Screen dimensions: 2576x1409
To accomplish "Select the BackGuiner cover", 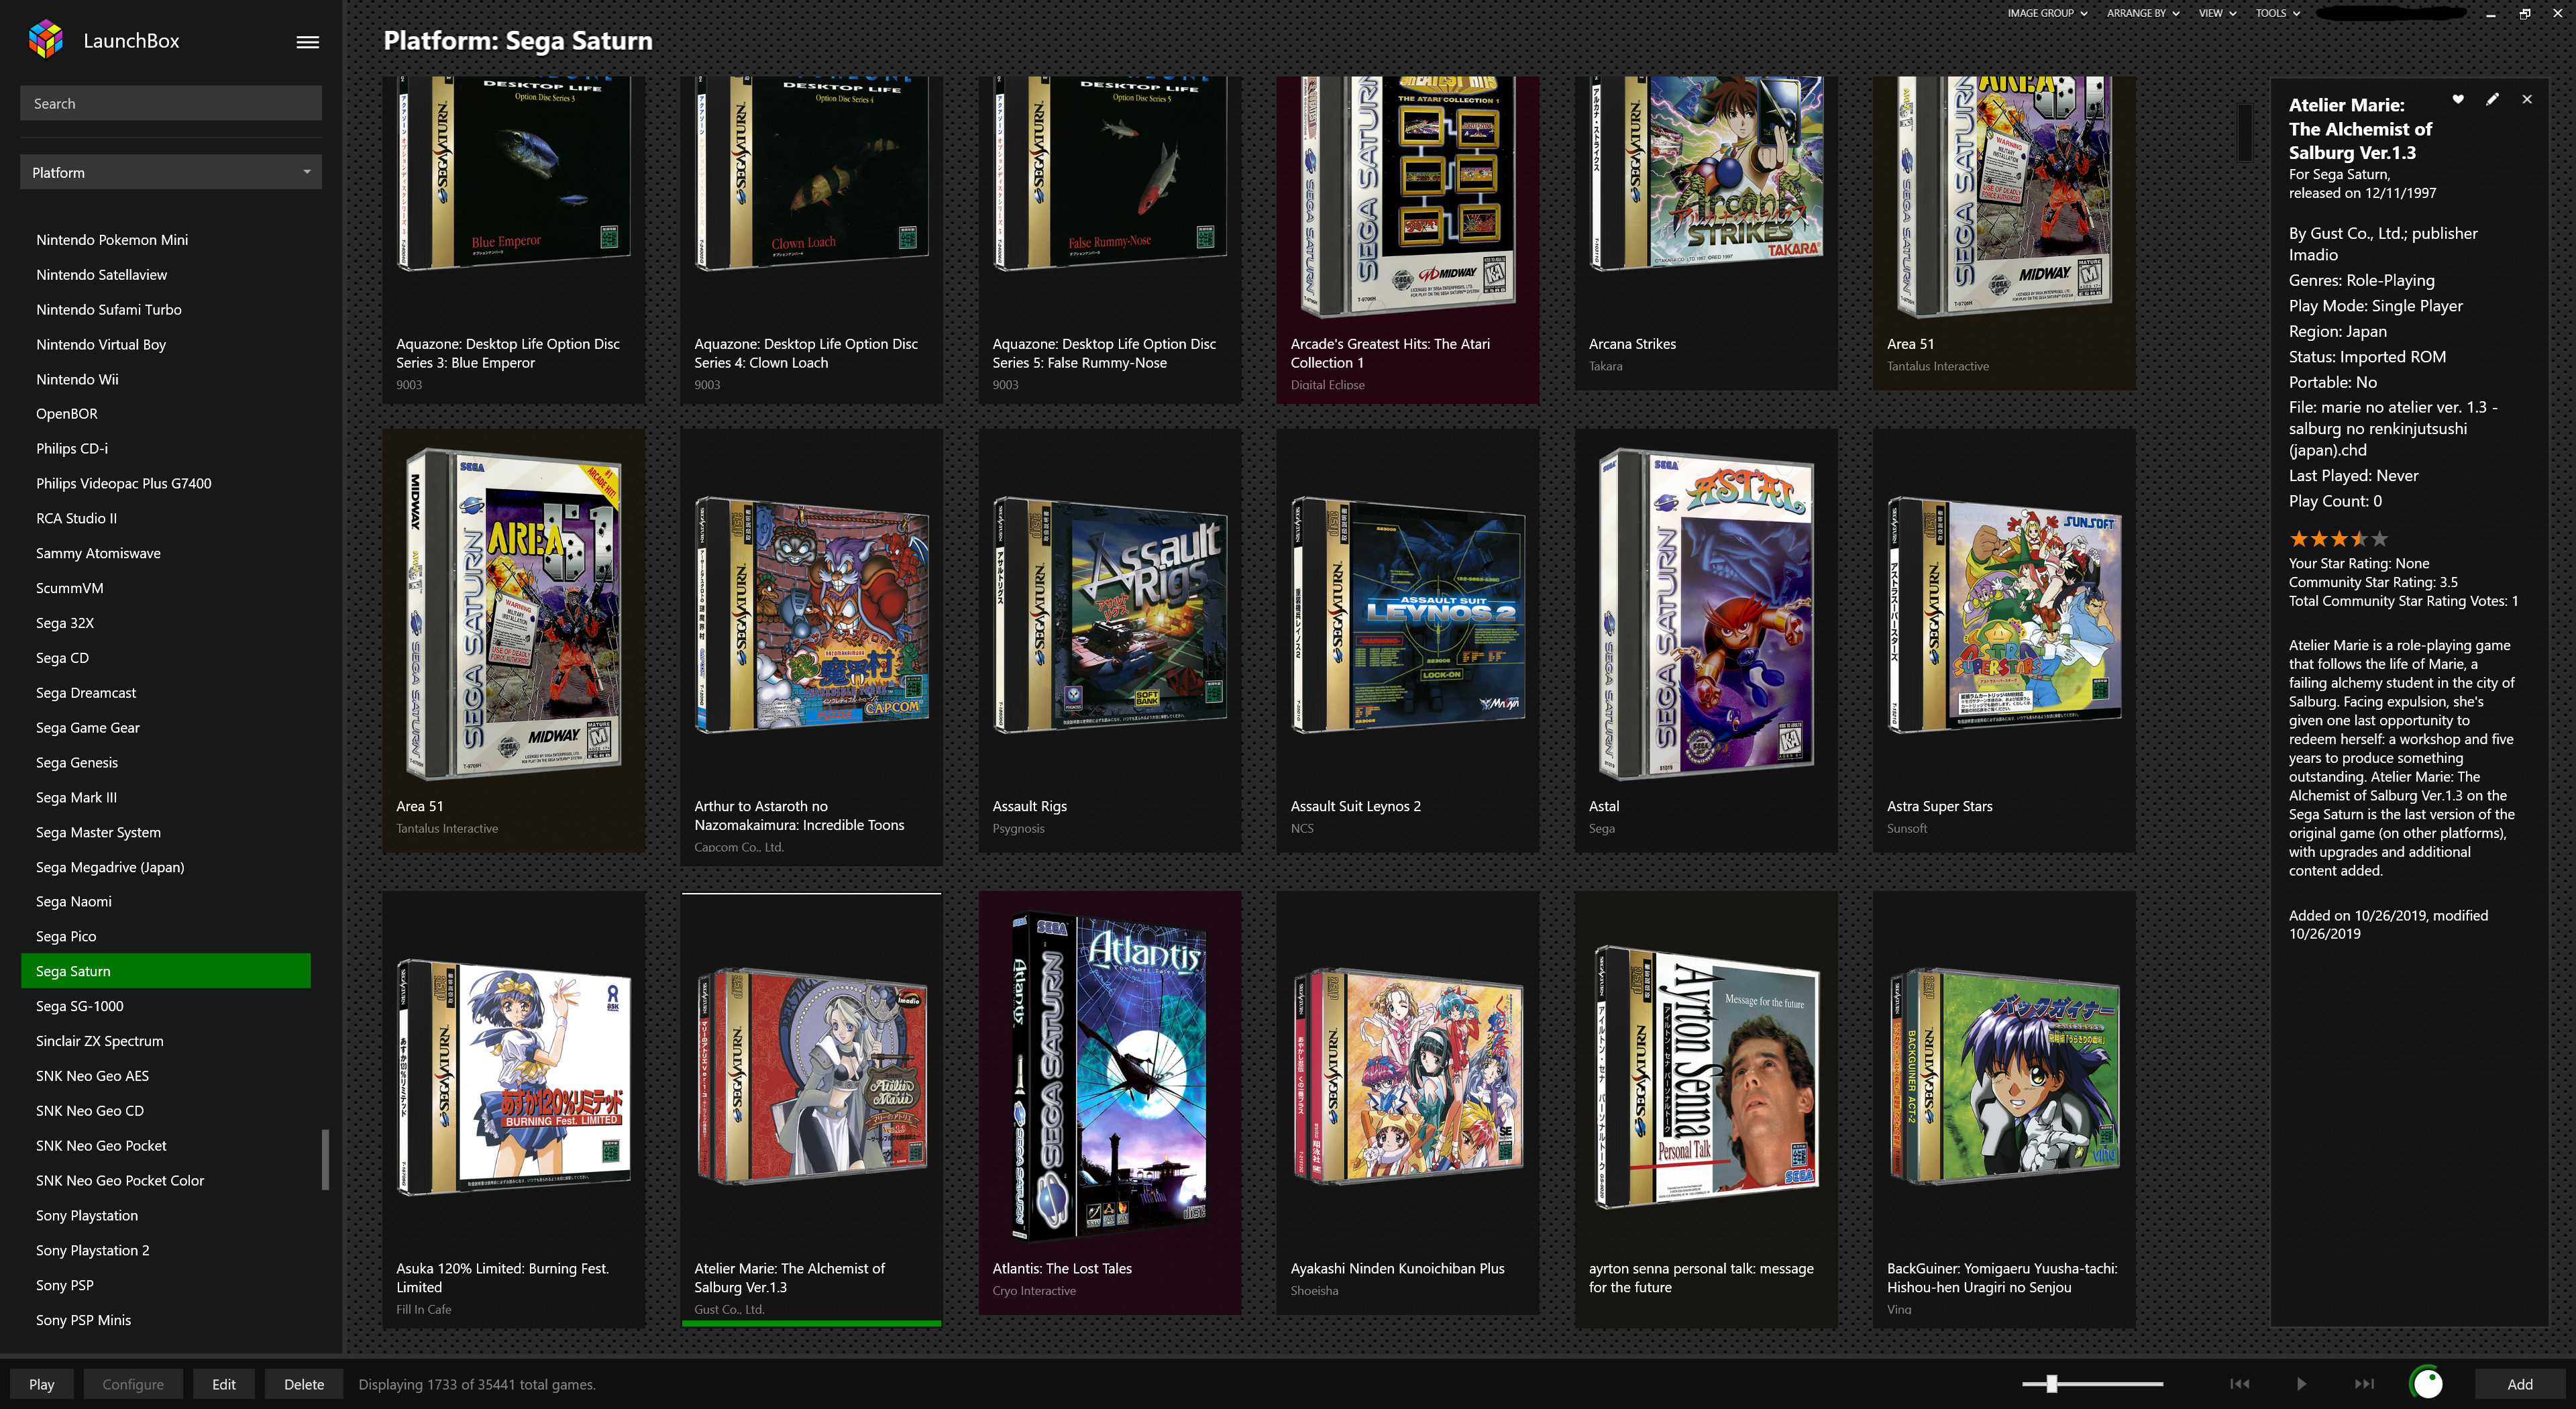I will [2004, 1076].
